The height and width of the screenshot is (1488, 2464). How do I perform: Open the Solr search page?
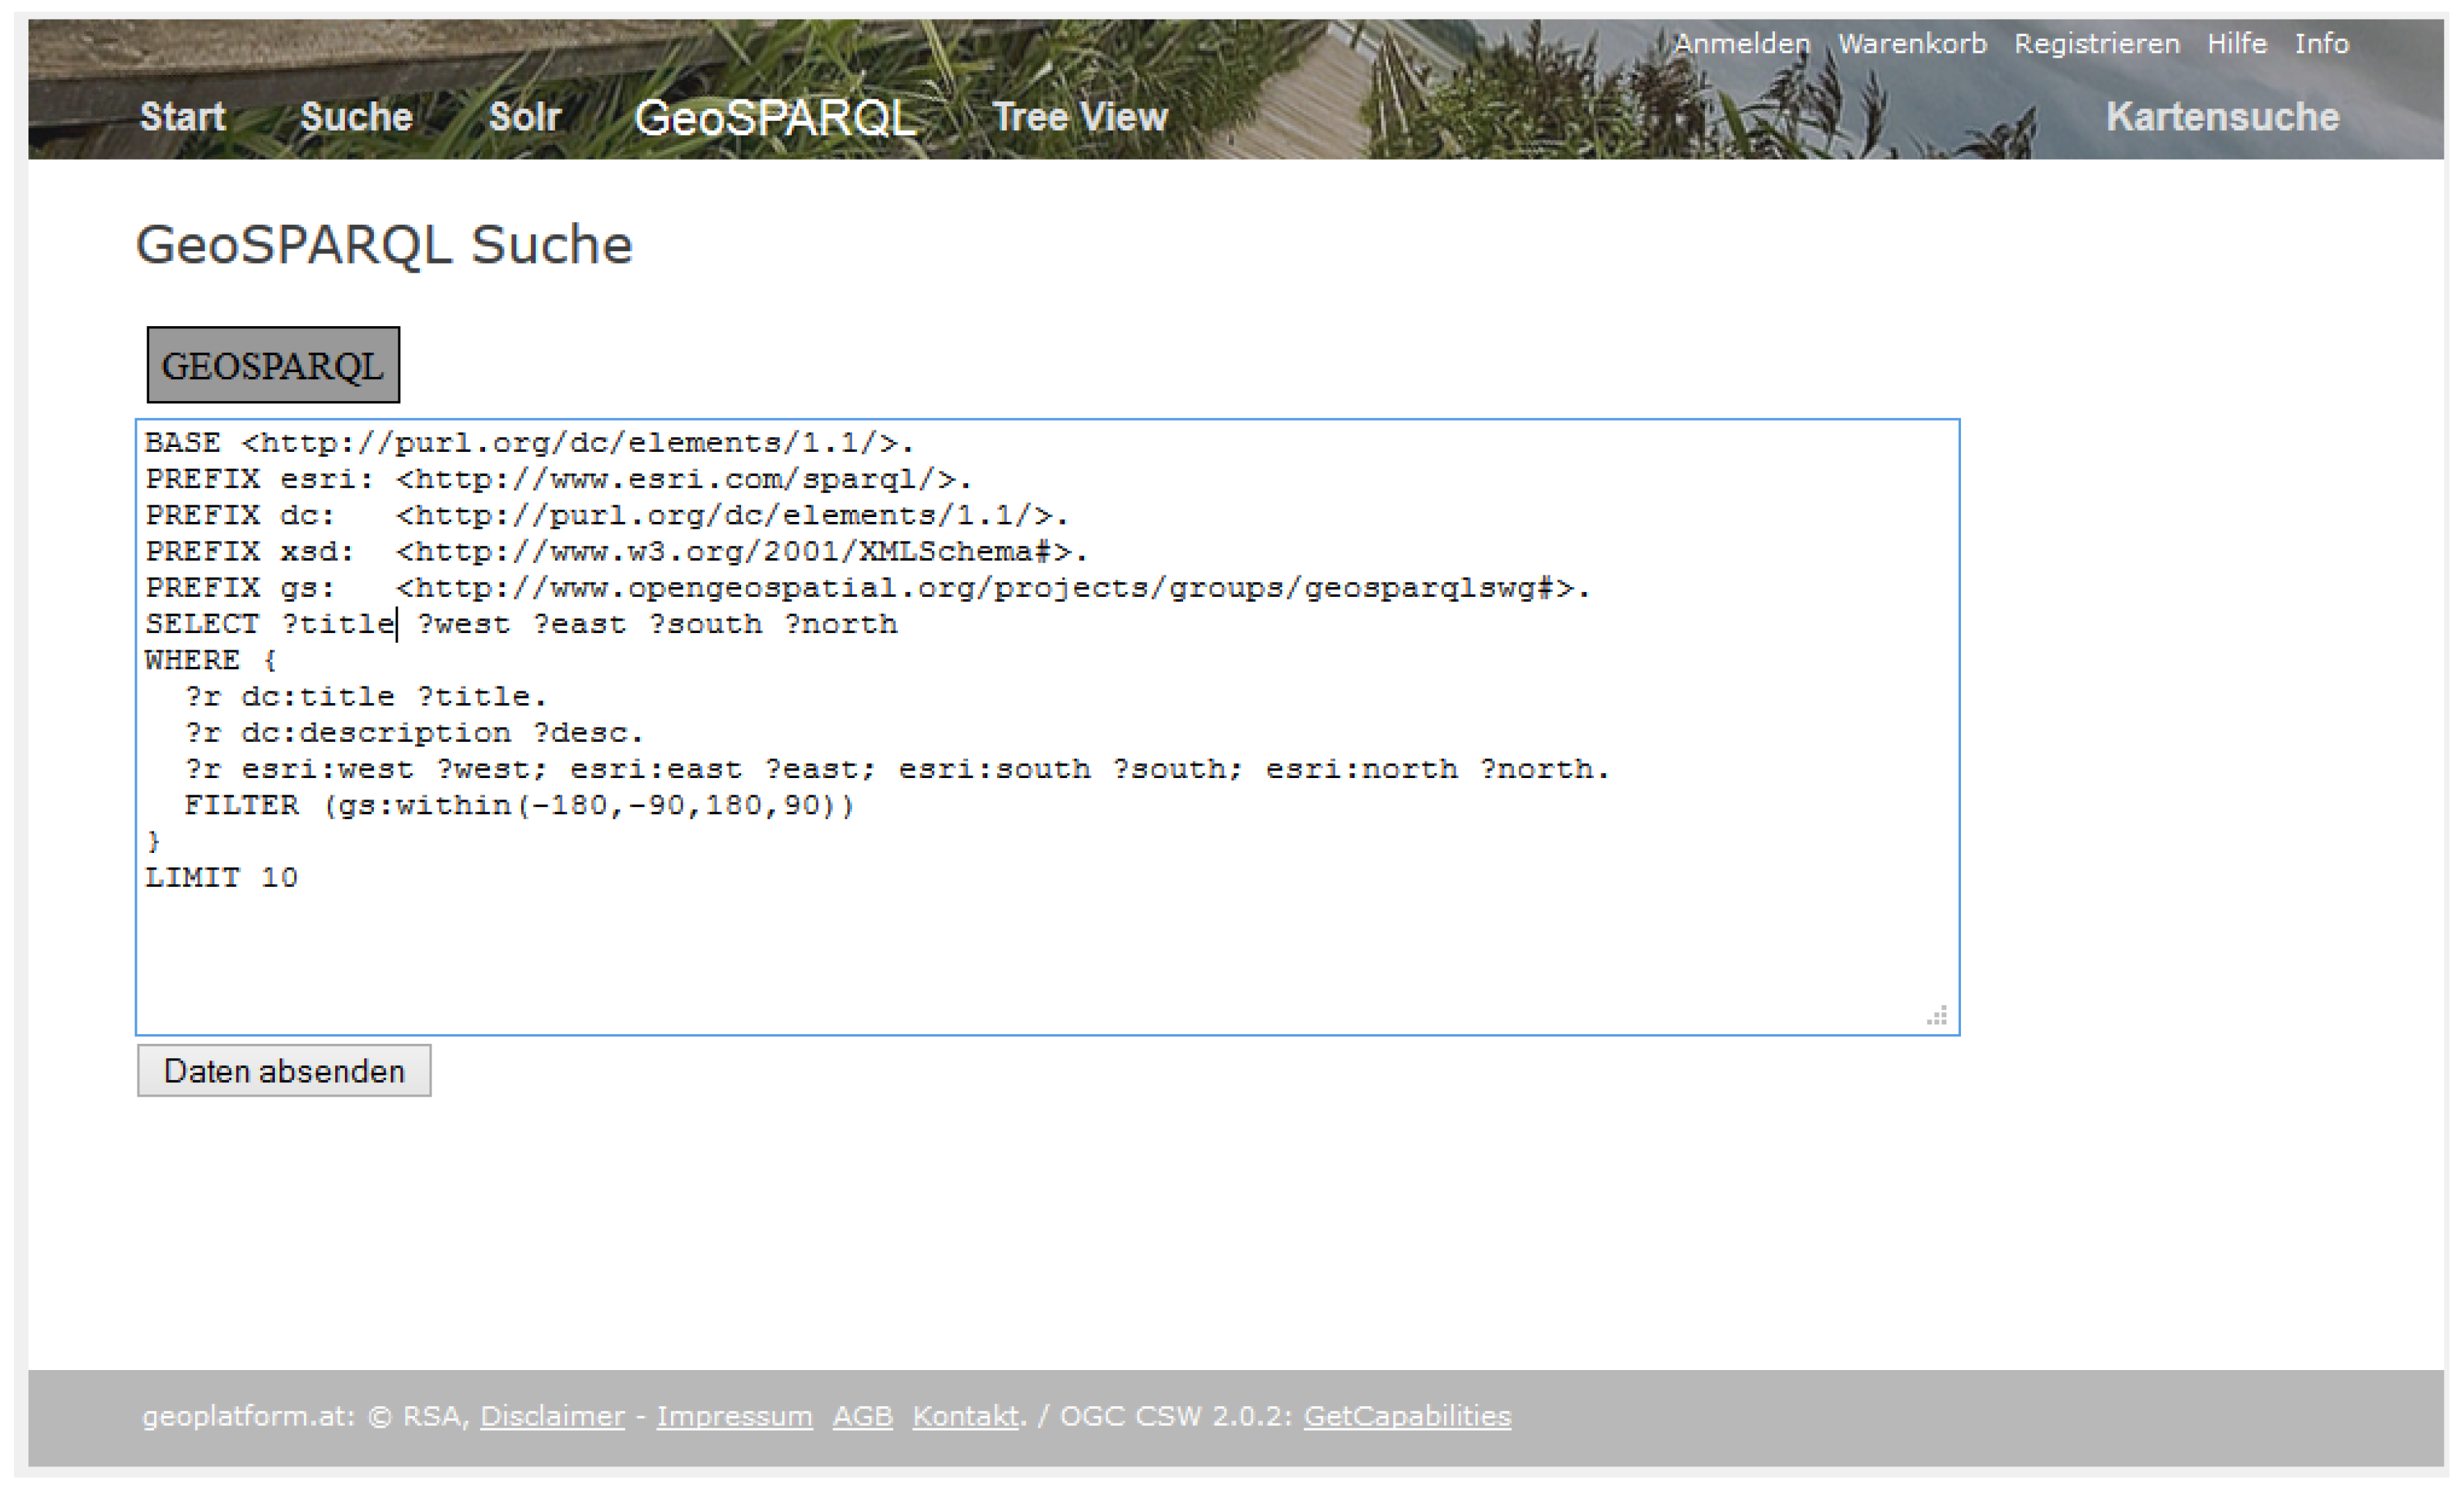(524, 117)
